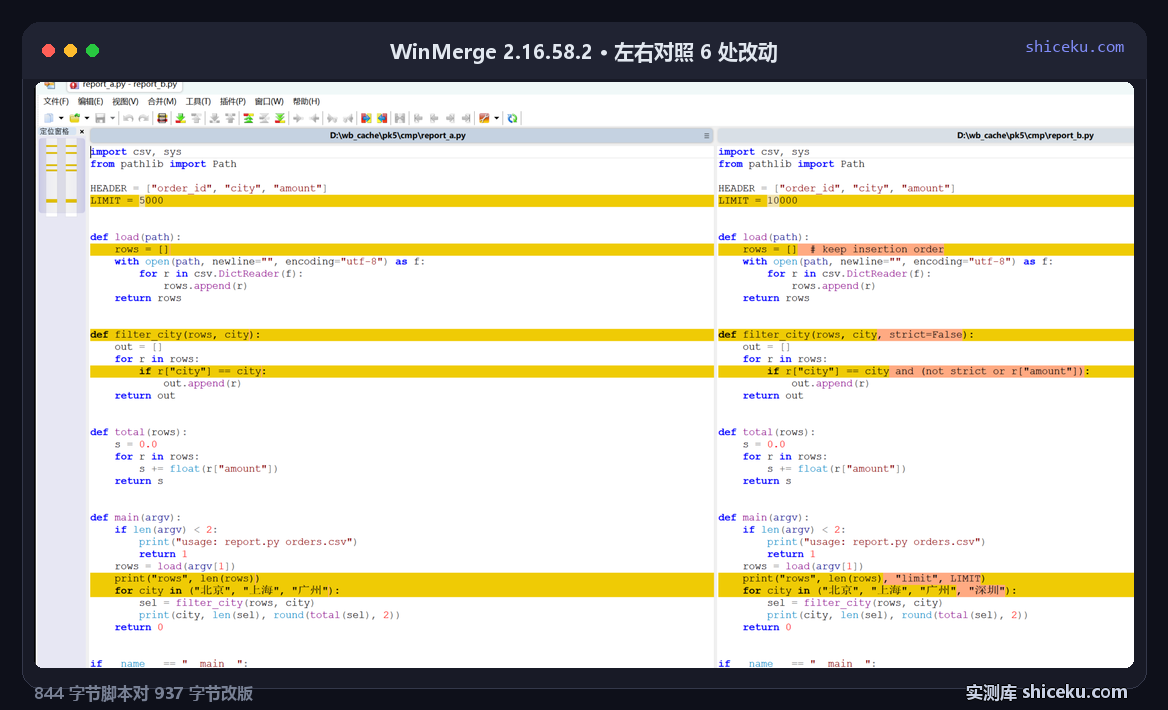Open the left pane header menu button
The image size is (1168, 710).
[706, 136]
